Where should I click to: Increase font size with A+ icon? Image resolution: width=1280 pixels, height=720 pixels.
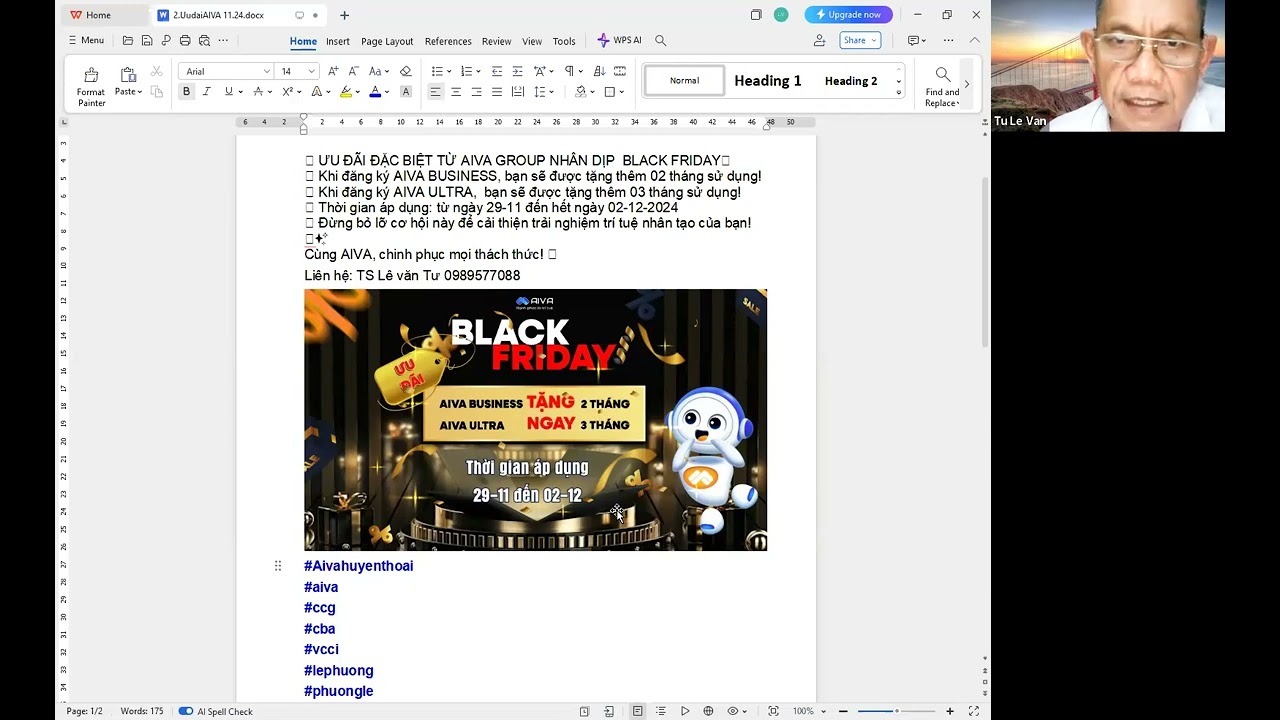tap(333, 71)
